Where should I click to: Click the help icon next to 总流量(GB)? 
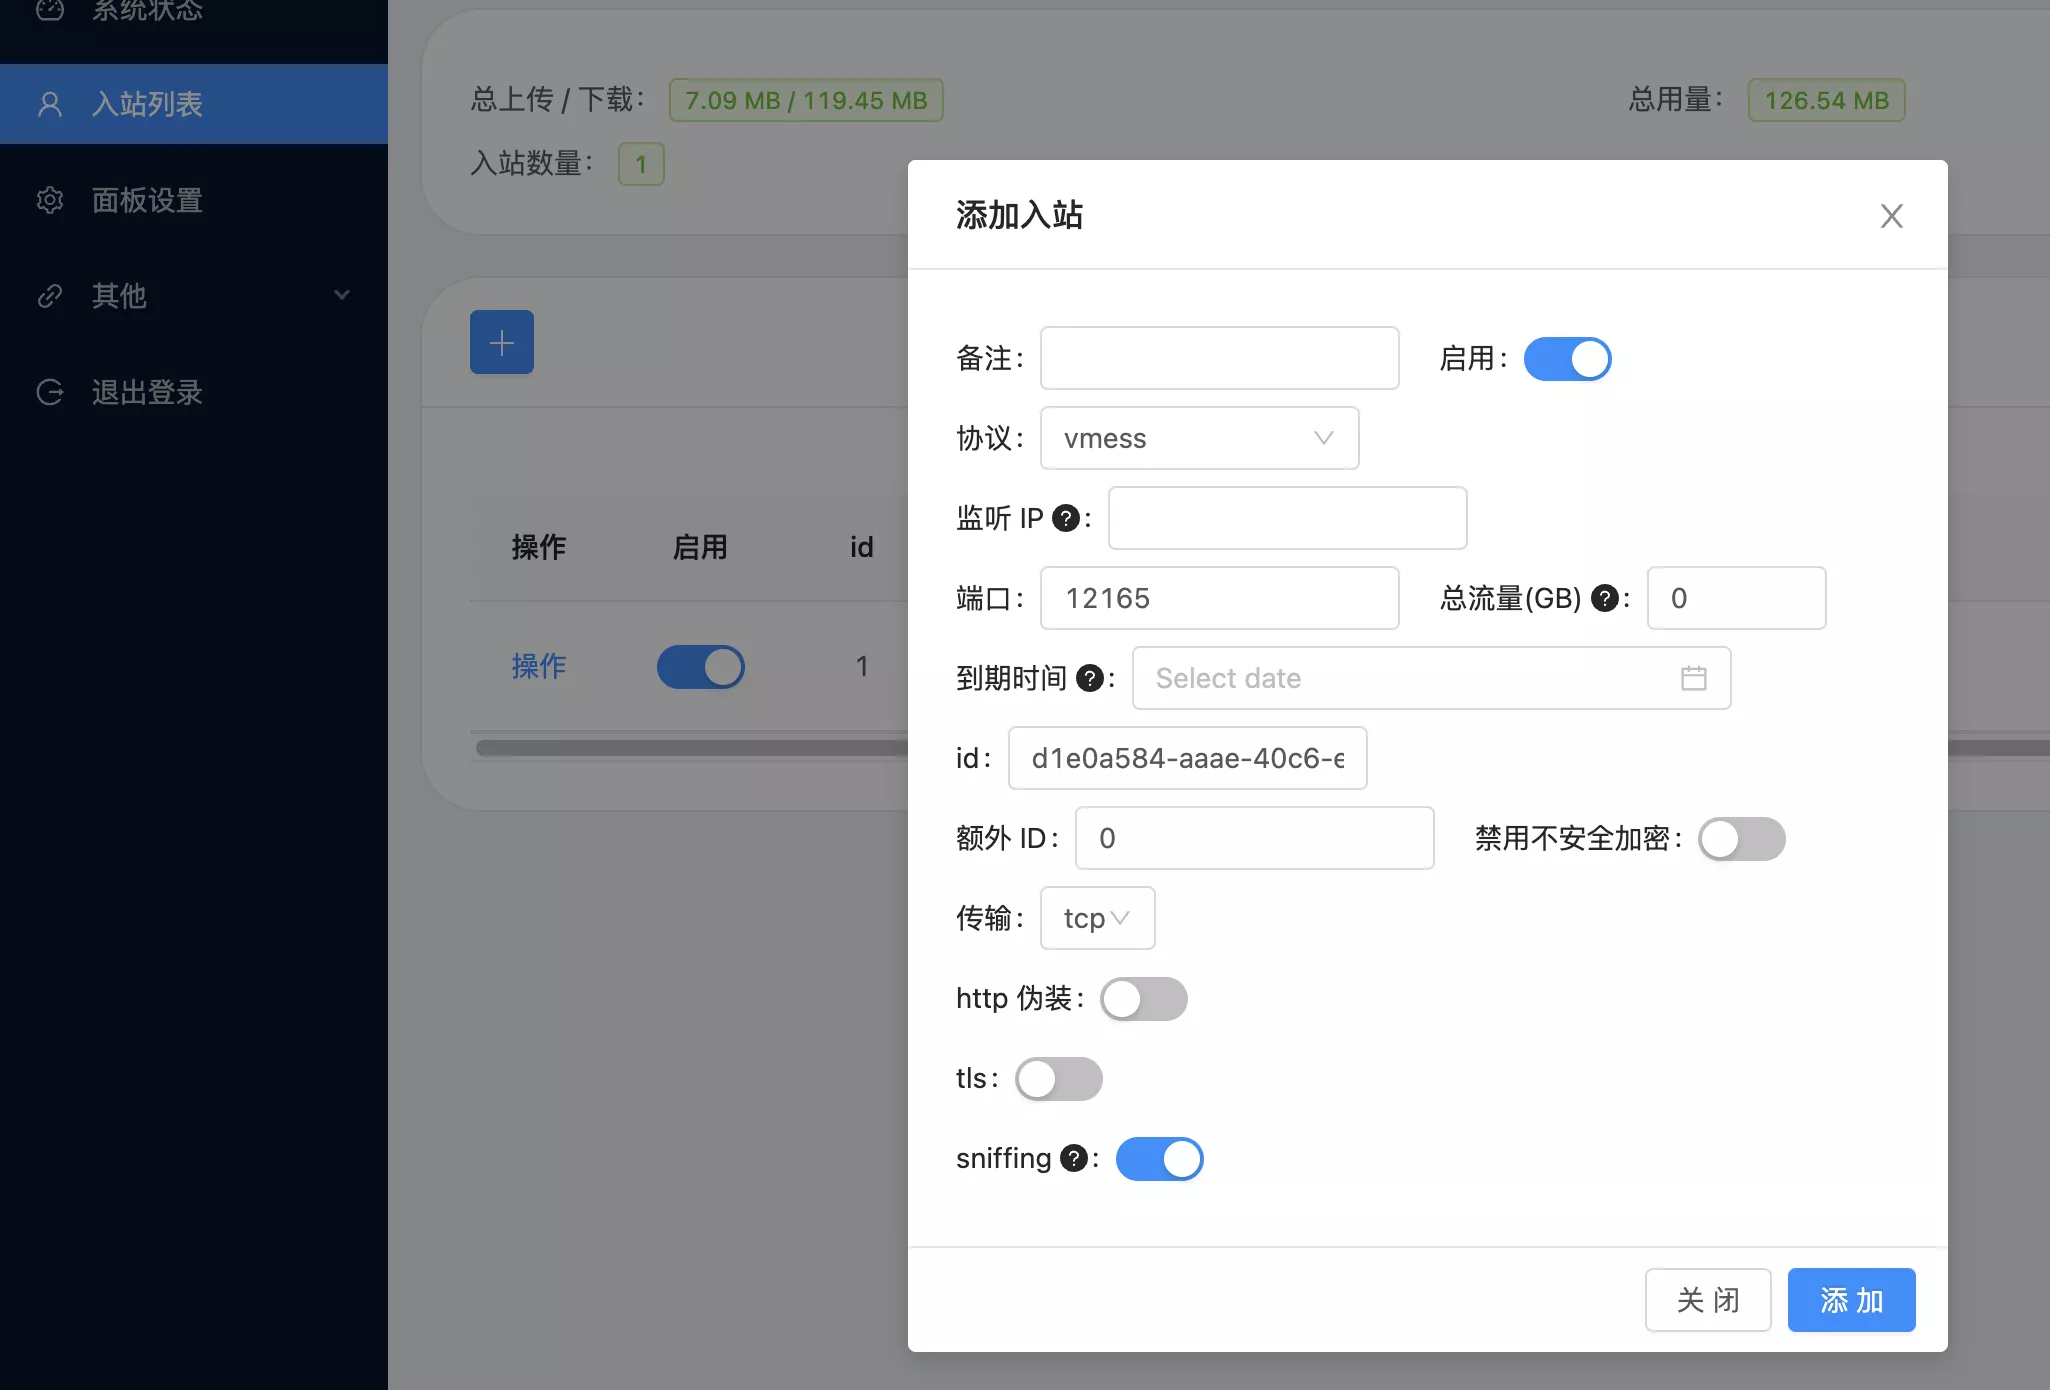coord(1604,598)
